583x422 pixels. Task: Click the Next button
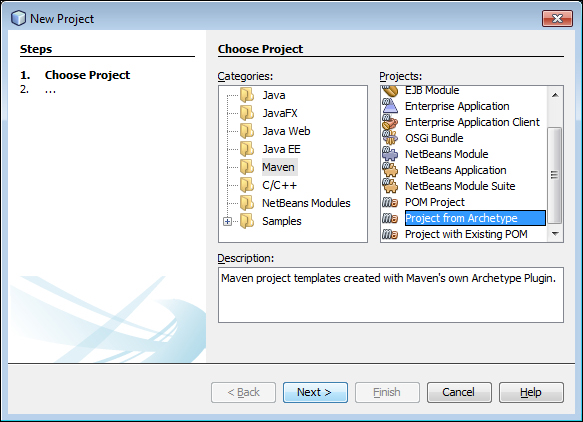[315, 392]
